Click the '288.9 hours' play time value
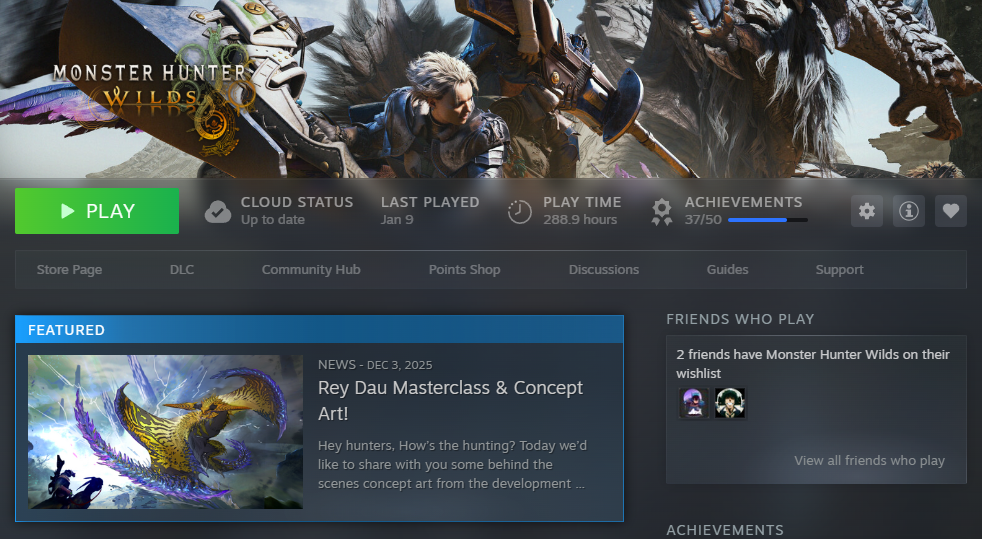Viewport: 982px width, 539px height. click(x=580, y=220)
